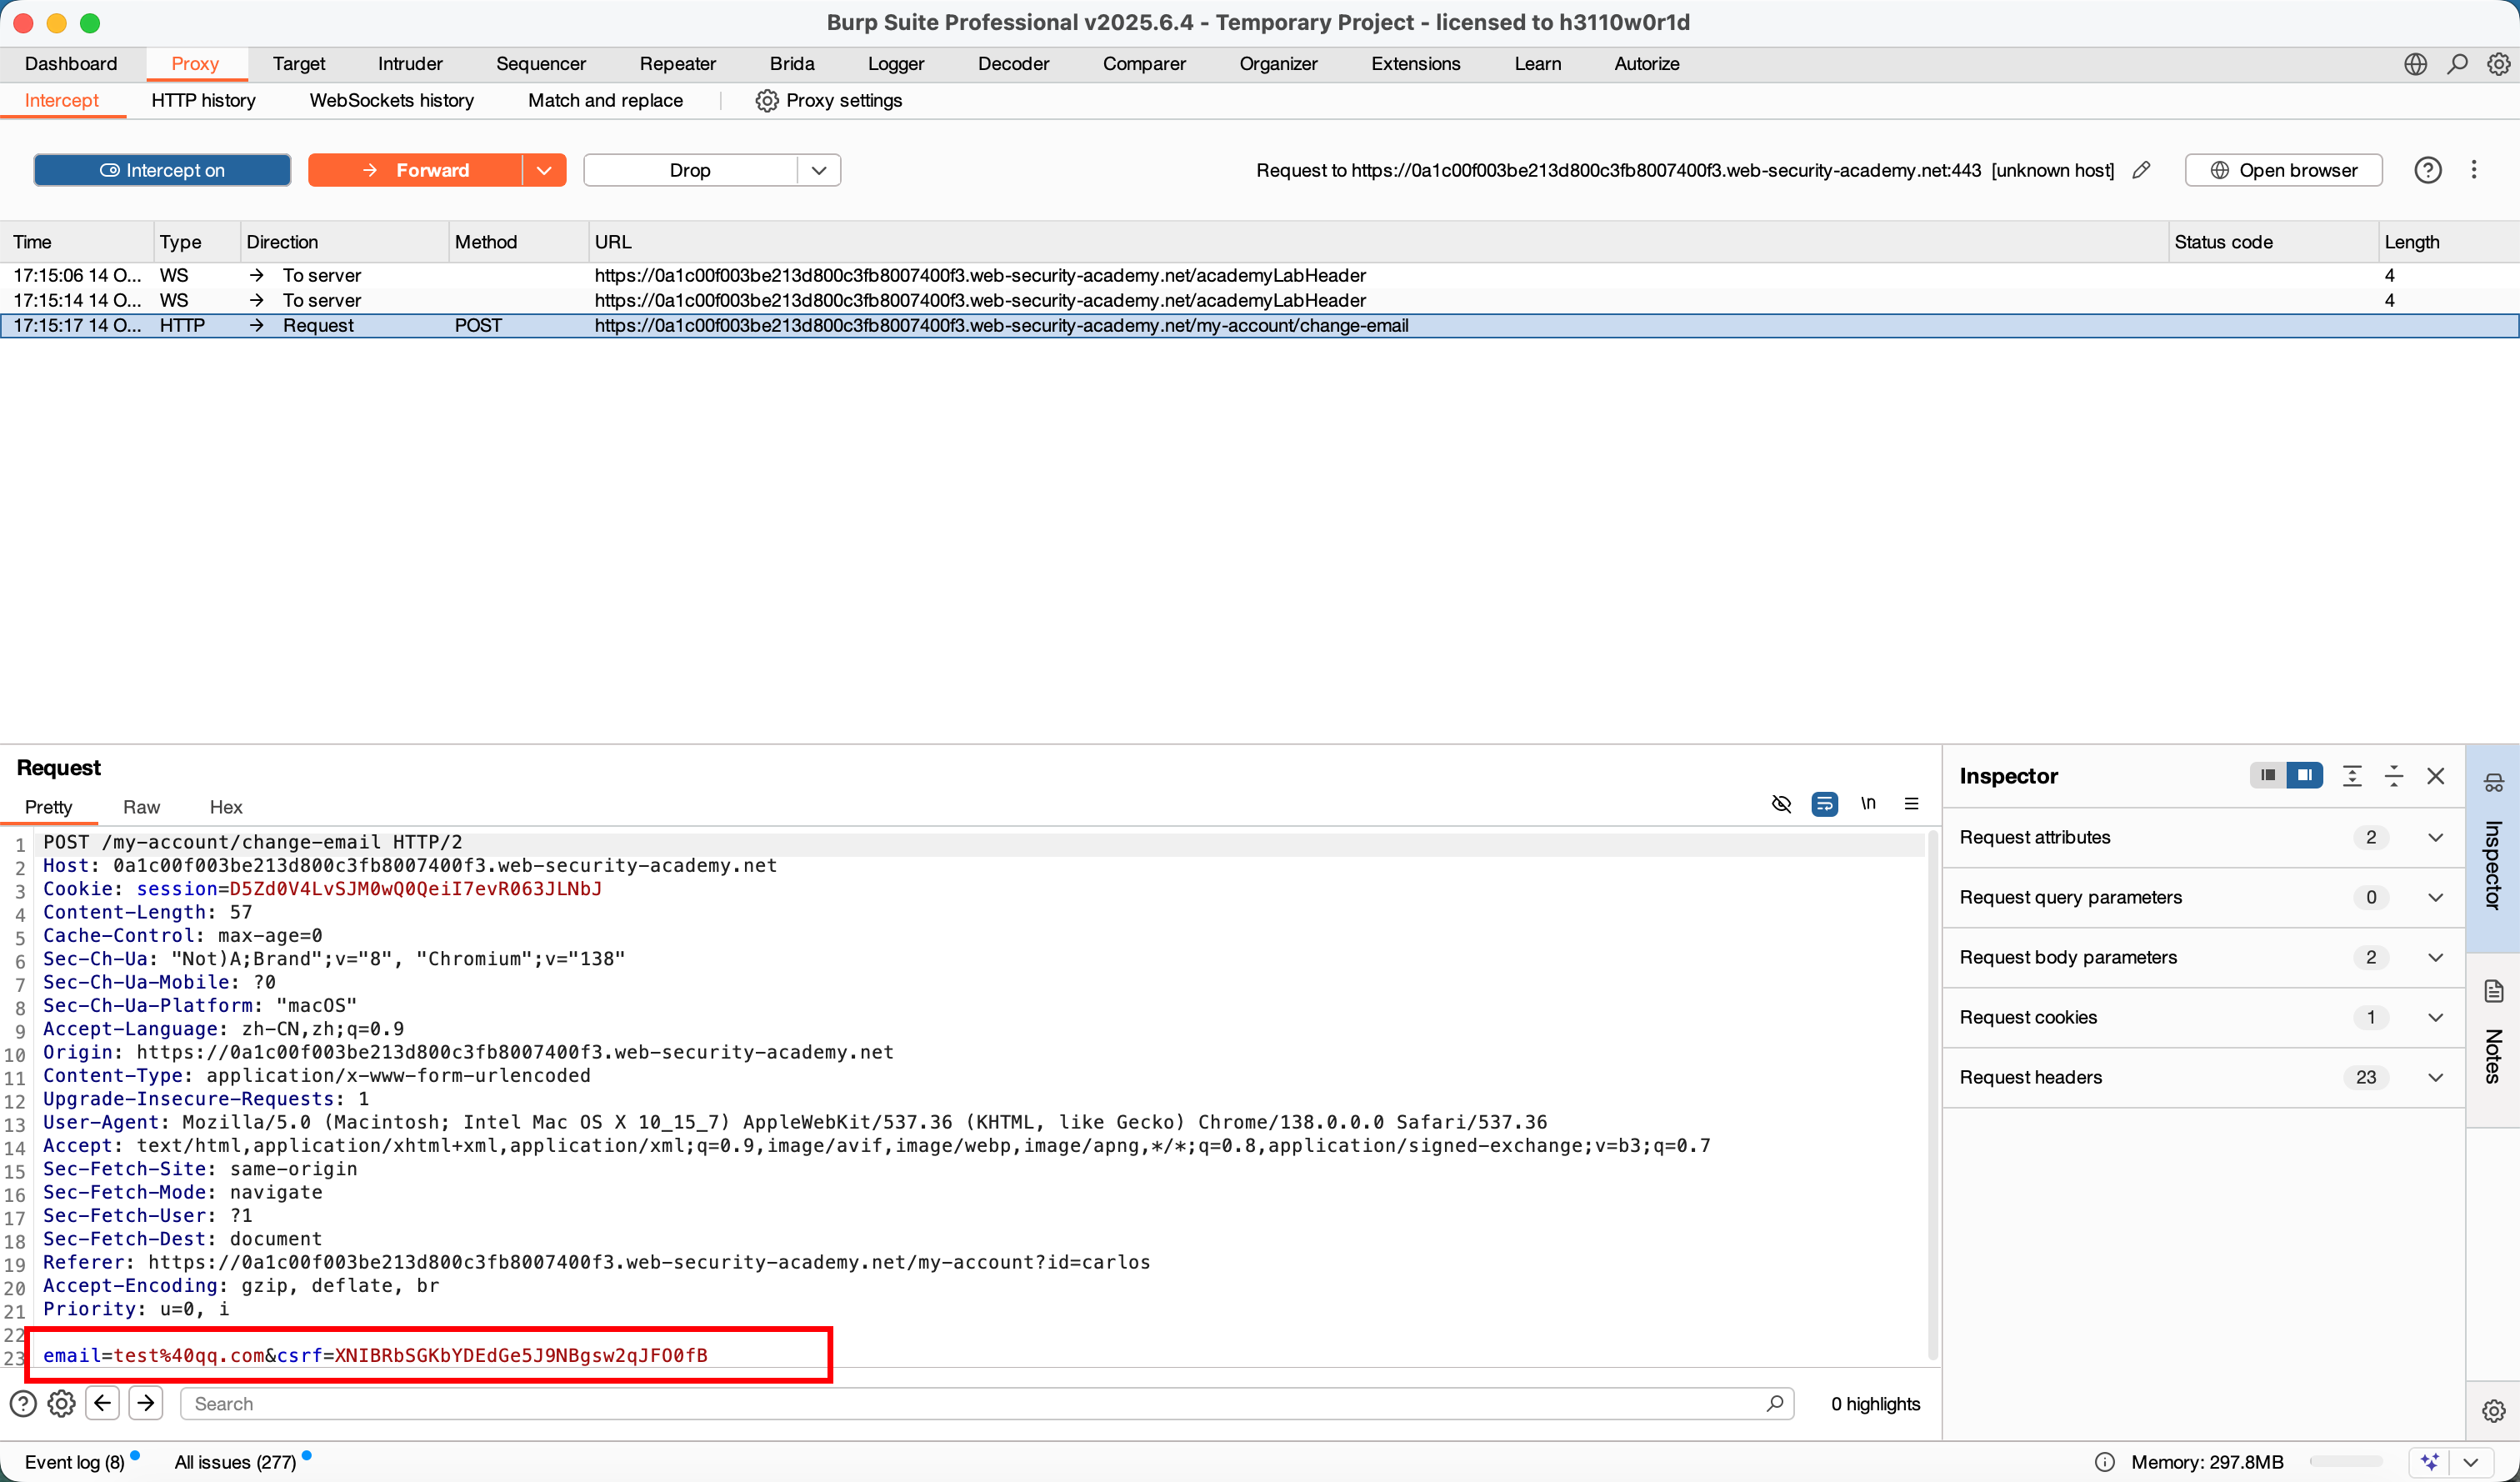Screen dimensions: 2520x1482
Task: Toggle the \n show newlines button
Action: tap(1867, 804)
